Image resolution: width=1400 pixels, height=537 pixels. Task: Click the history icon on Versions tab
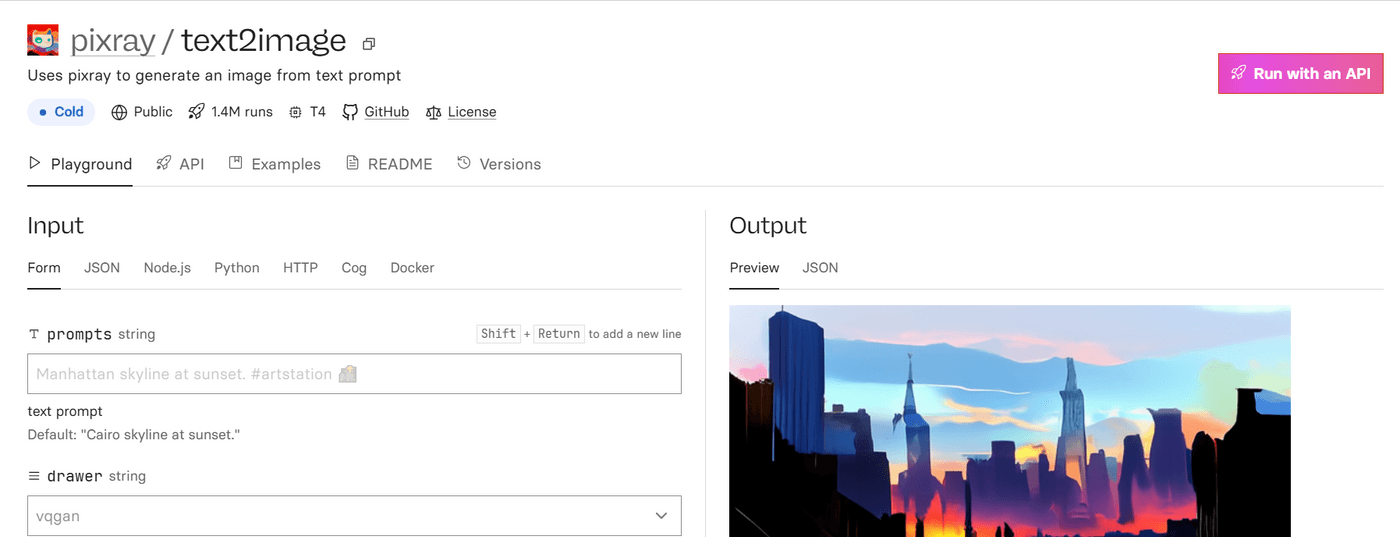[464, 163]
